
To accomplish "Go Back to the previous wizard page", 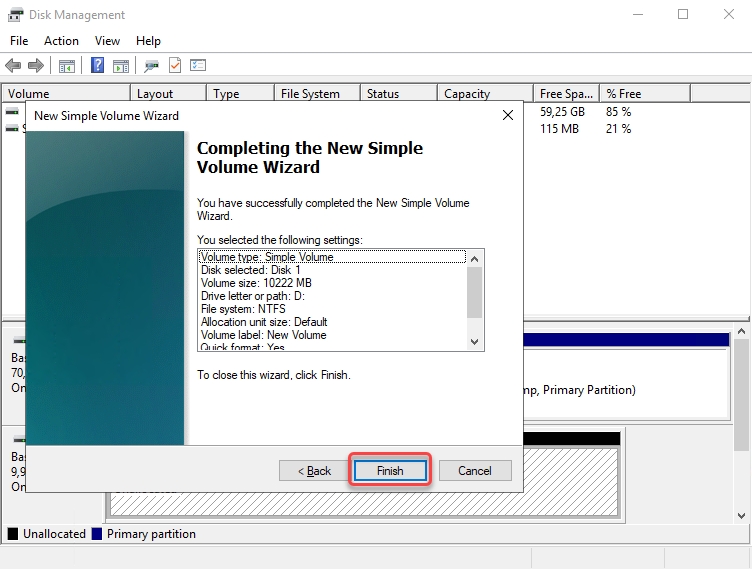I will (x=314, y=471).
